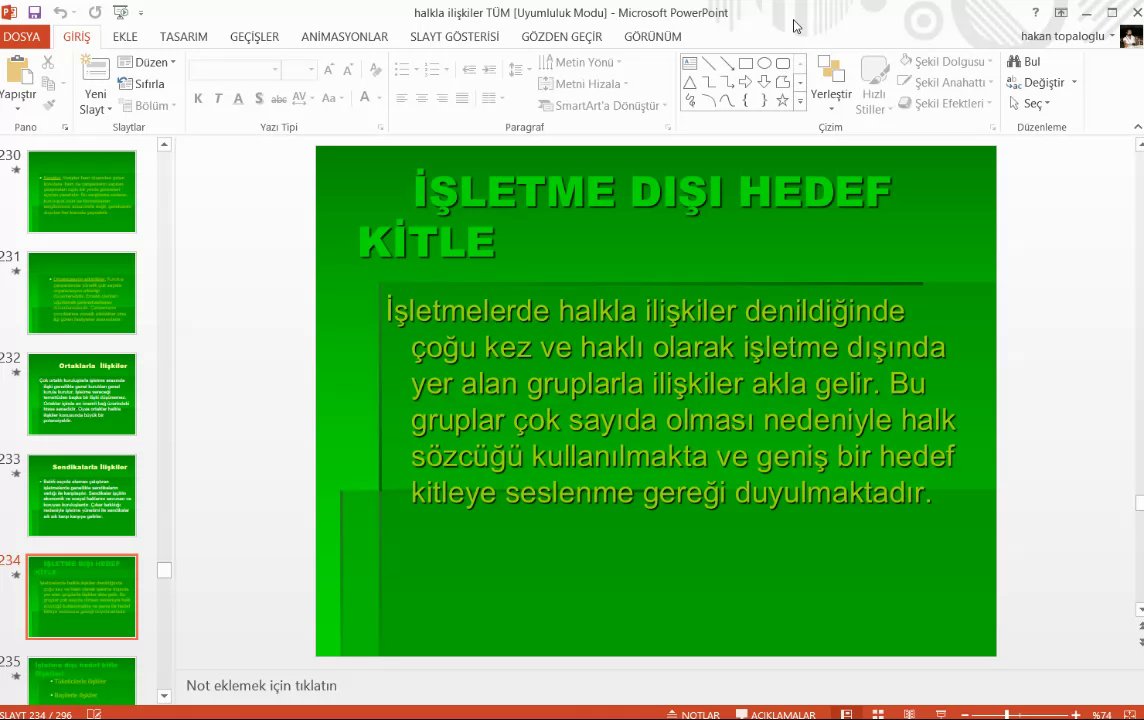This screenshot has height=720, width=1144.
Task: Decrease font size with smaller A icon
Action: (x=348, y=69)
